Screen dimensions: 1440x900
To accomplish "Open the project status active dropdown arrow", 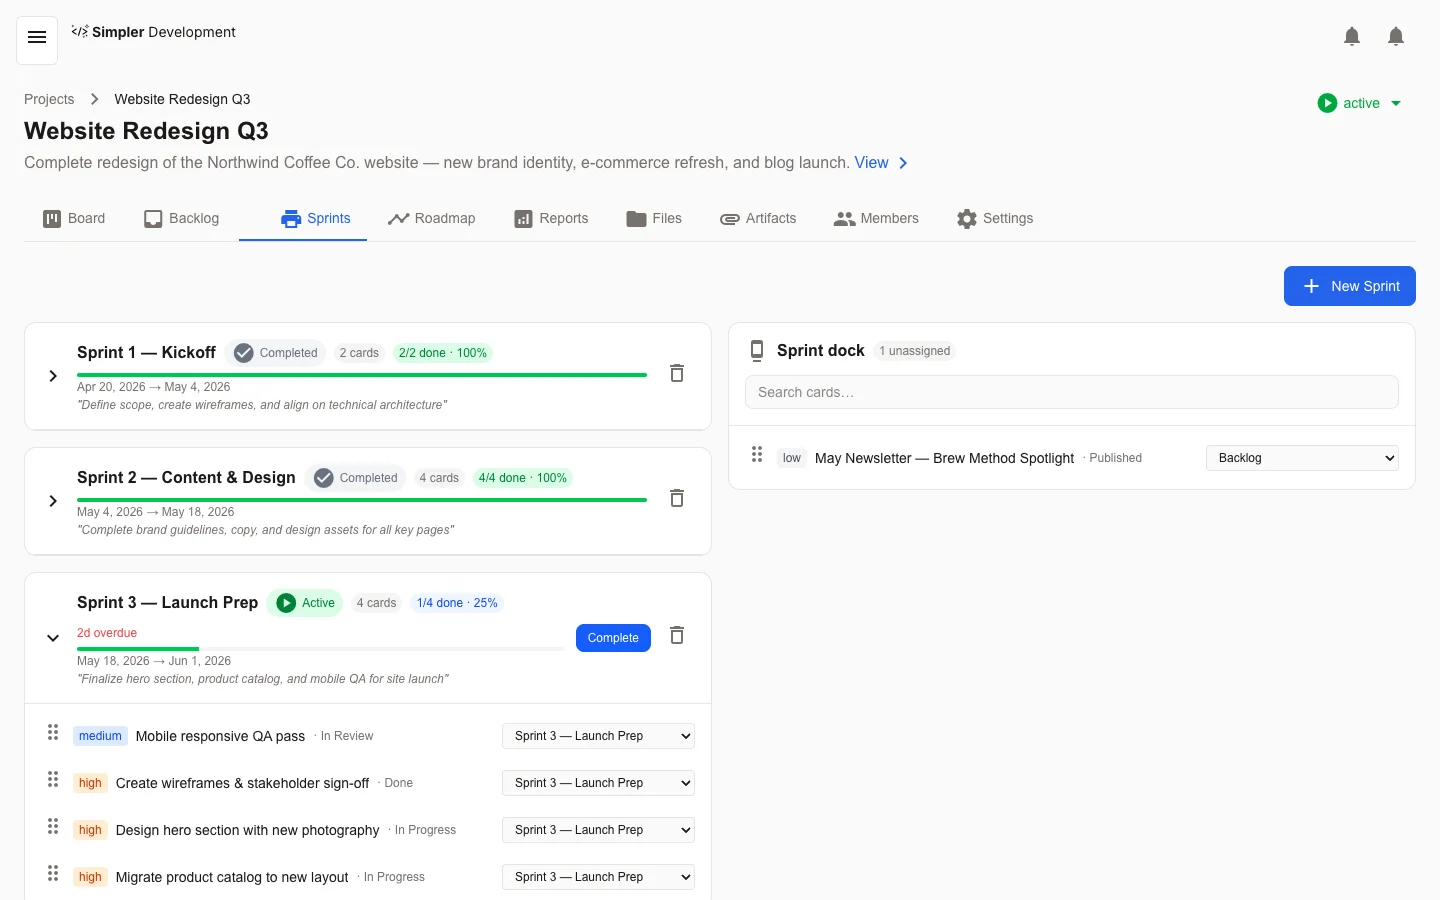I will tap(1396, 103).
